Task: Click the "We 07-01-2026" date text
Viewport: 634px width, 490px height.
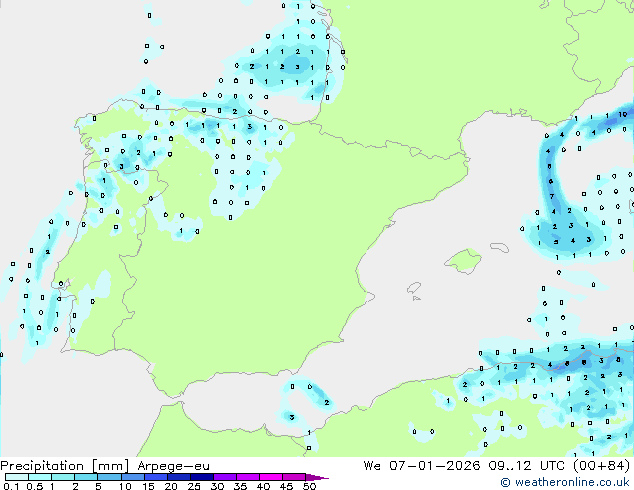Action: (422, 466)
